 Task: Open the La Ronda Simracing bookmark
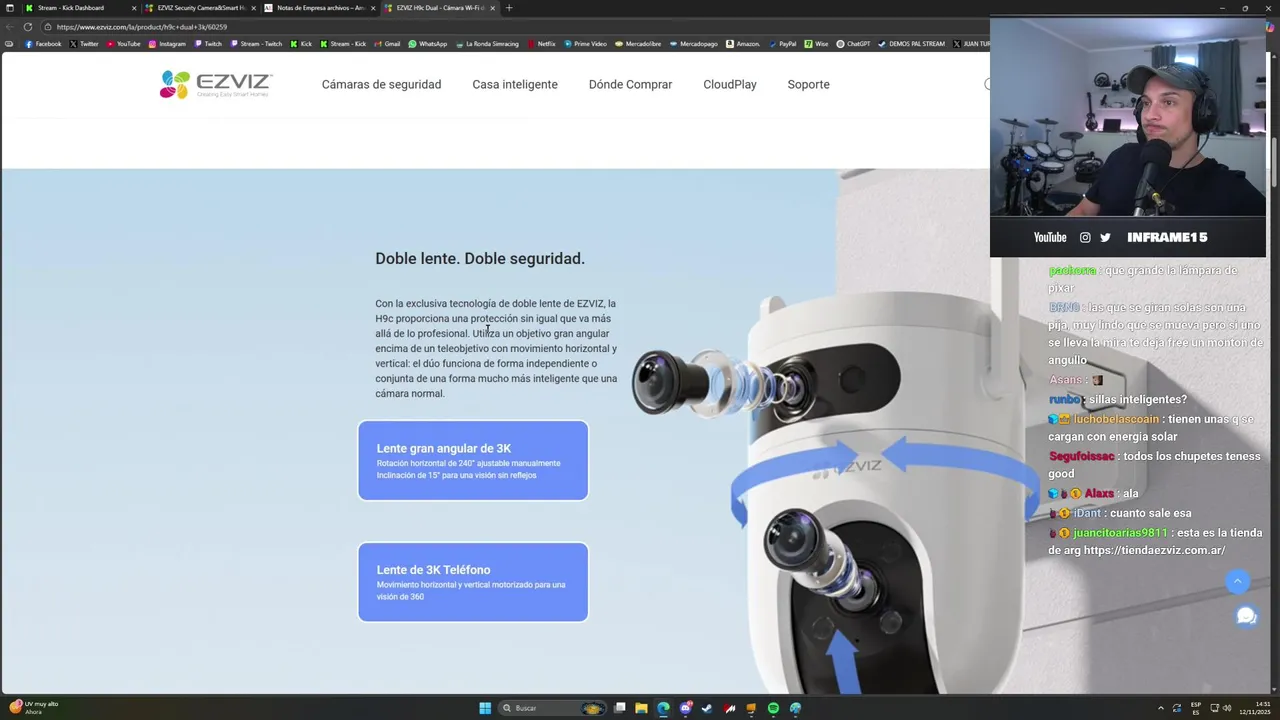coord(487,44)
